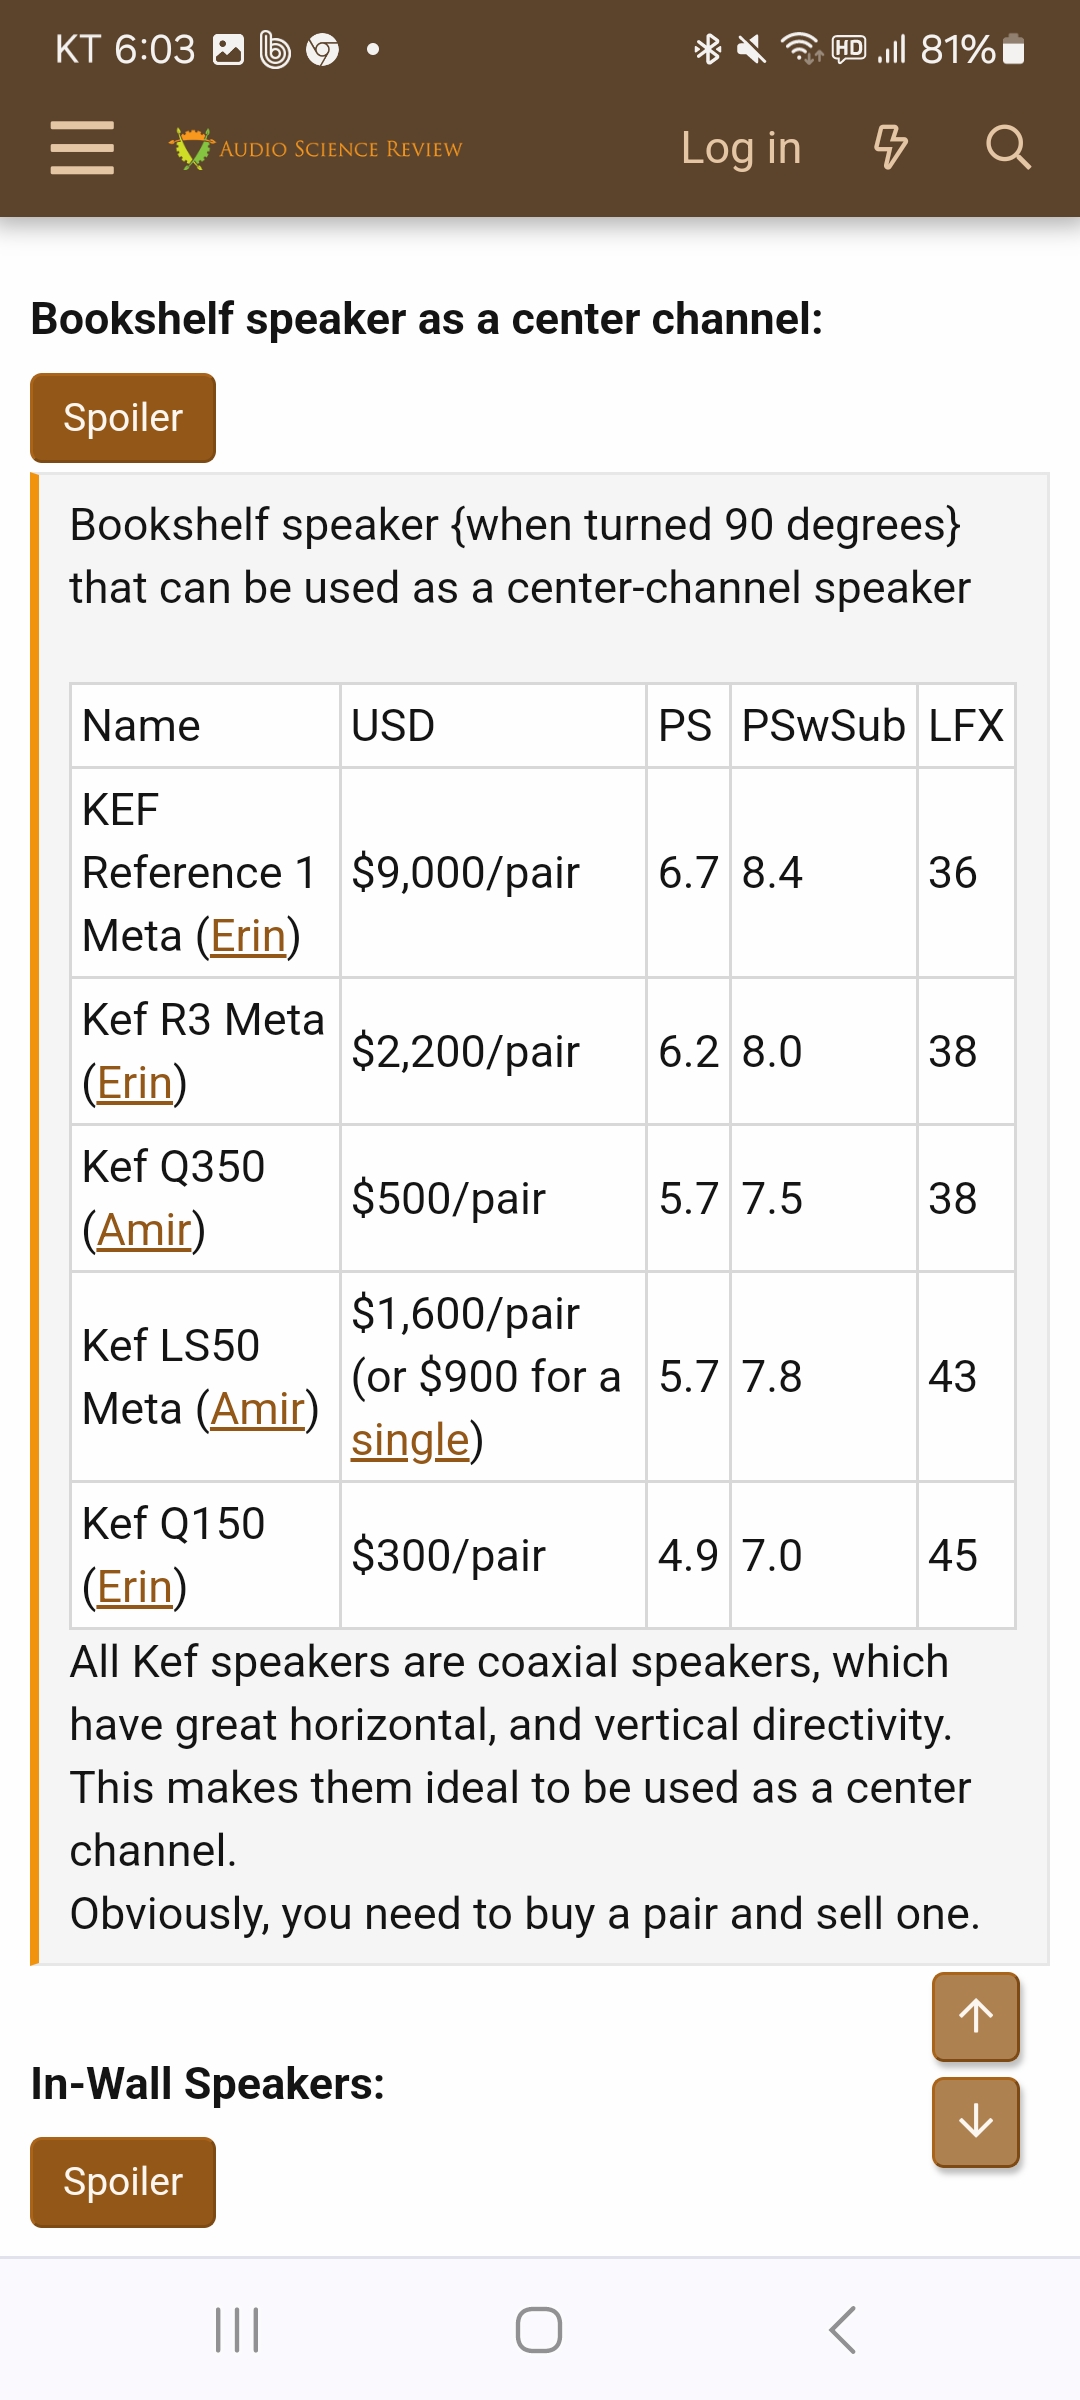Open Amir's Kef Q350 review link
Viewport: 1080px width, 2400px height.
144,1231
